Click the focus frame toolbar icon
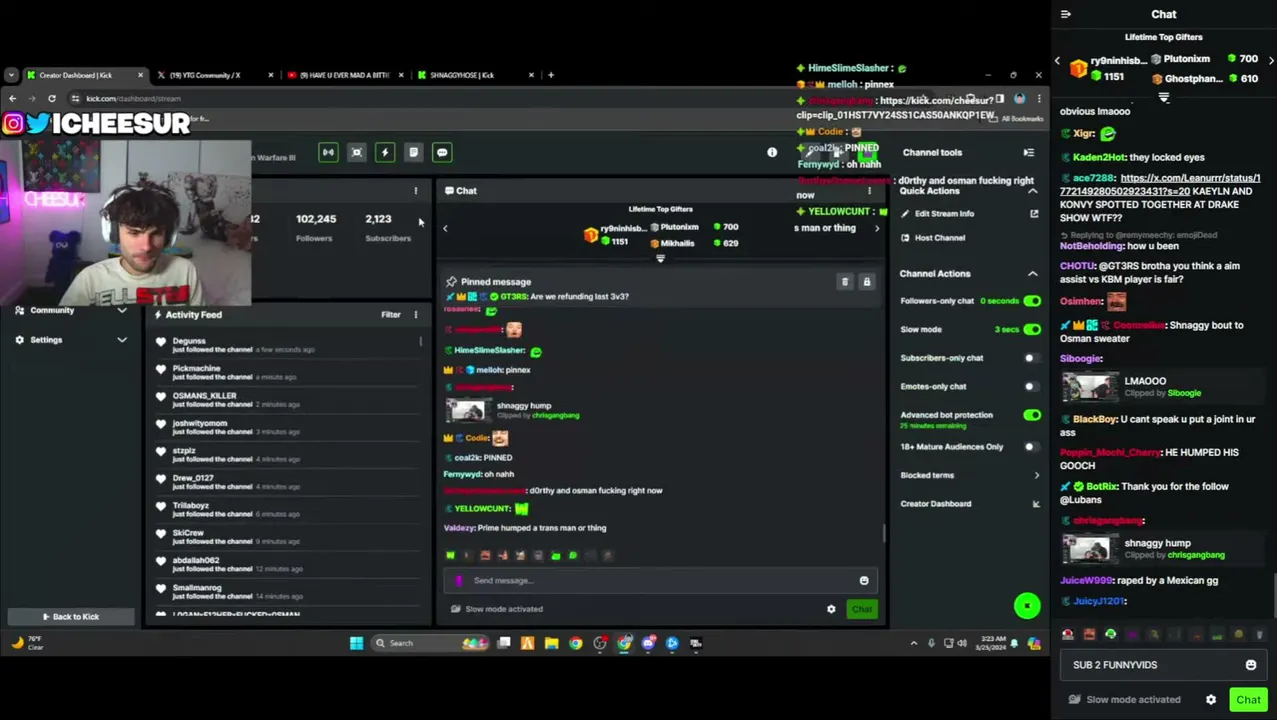Screen dimensions: 1277x720 (356, 152)
